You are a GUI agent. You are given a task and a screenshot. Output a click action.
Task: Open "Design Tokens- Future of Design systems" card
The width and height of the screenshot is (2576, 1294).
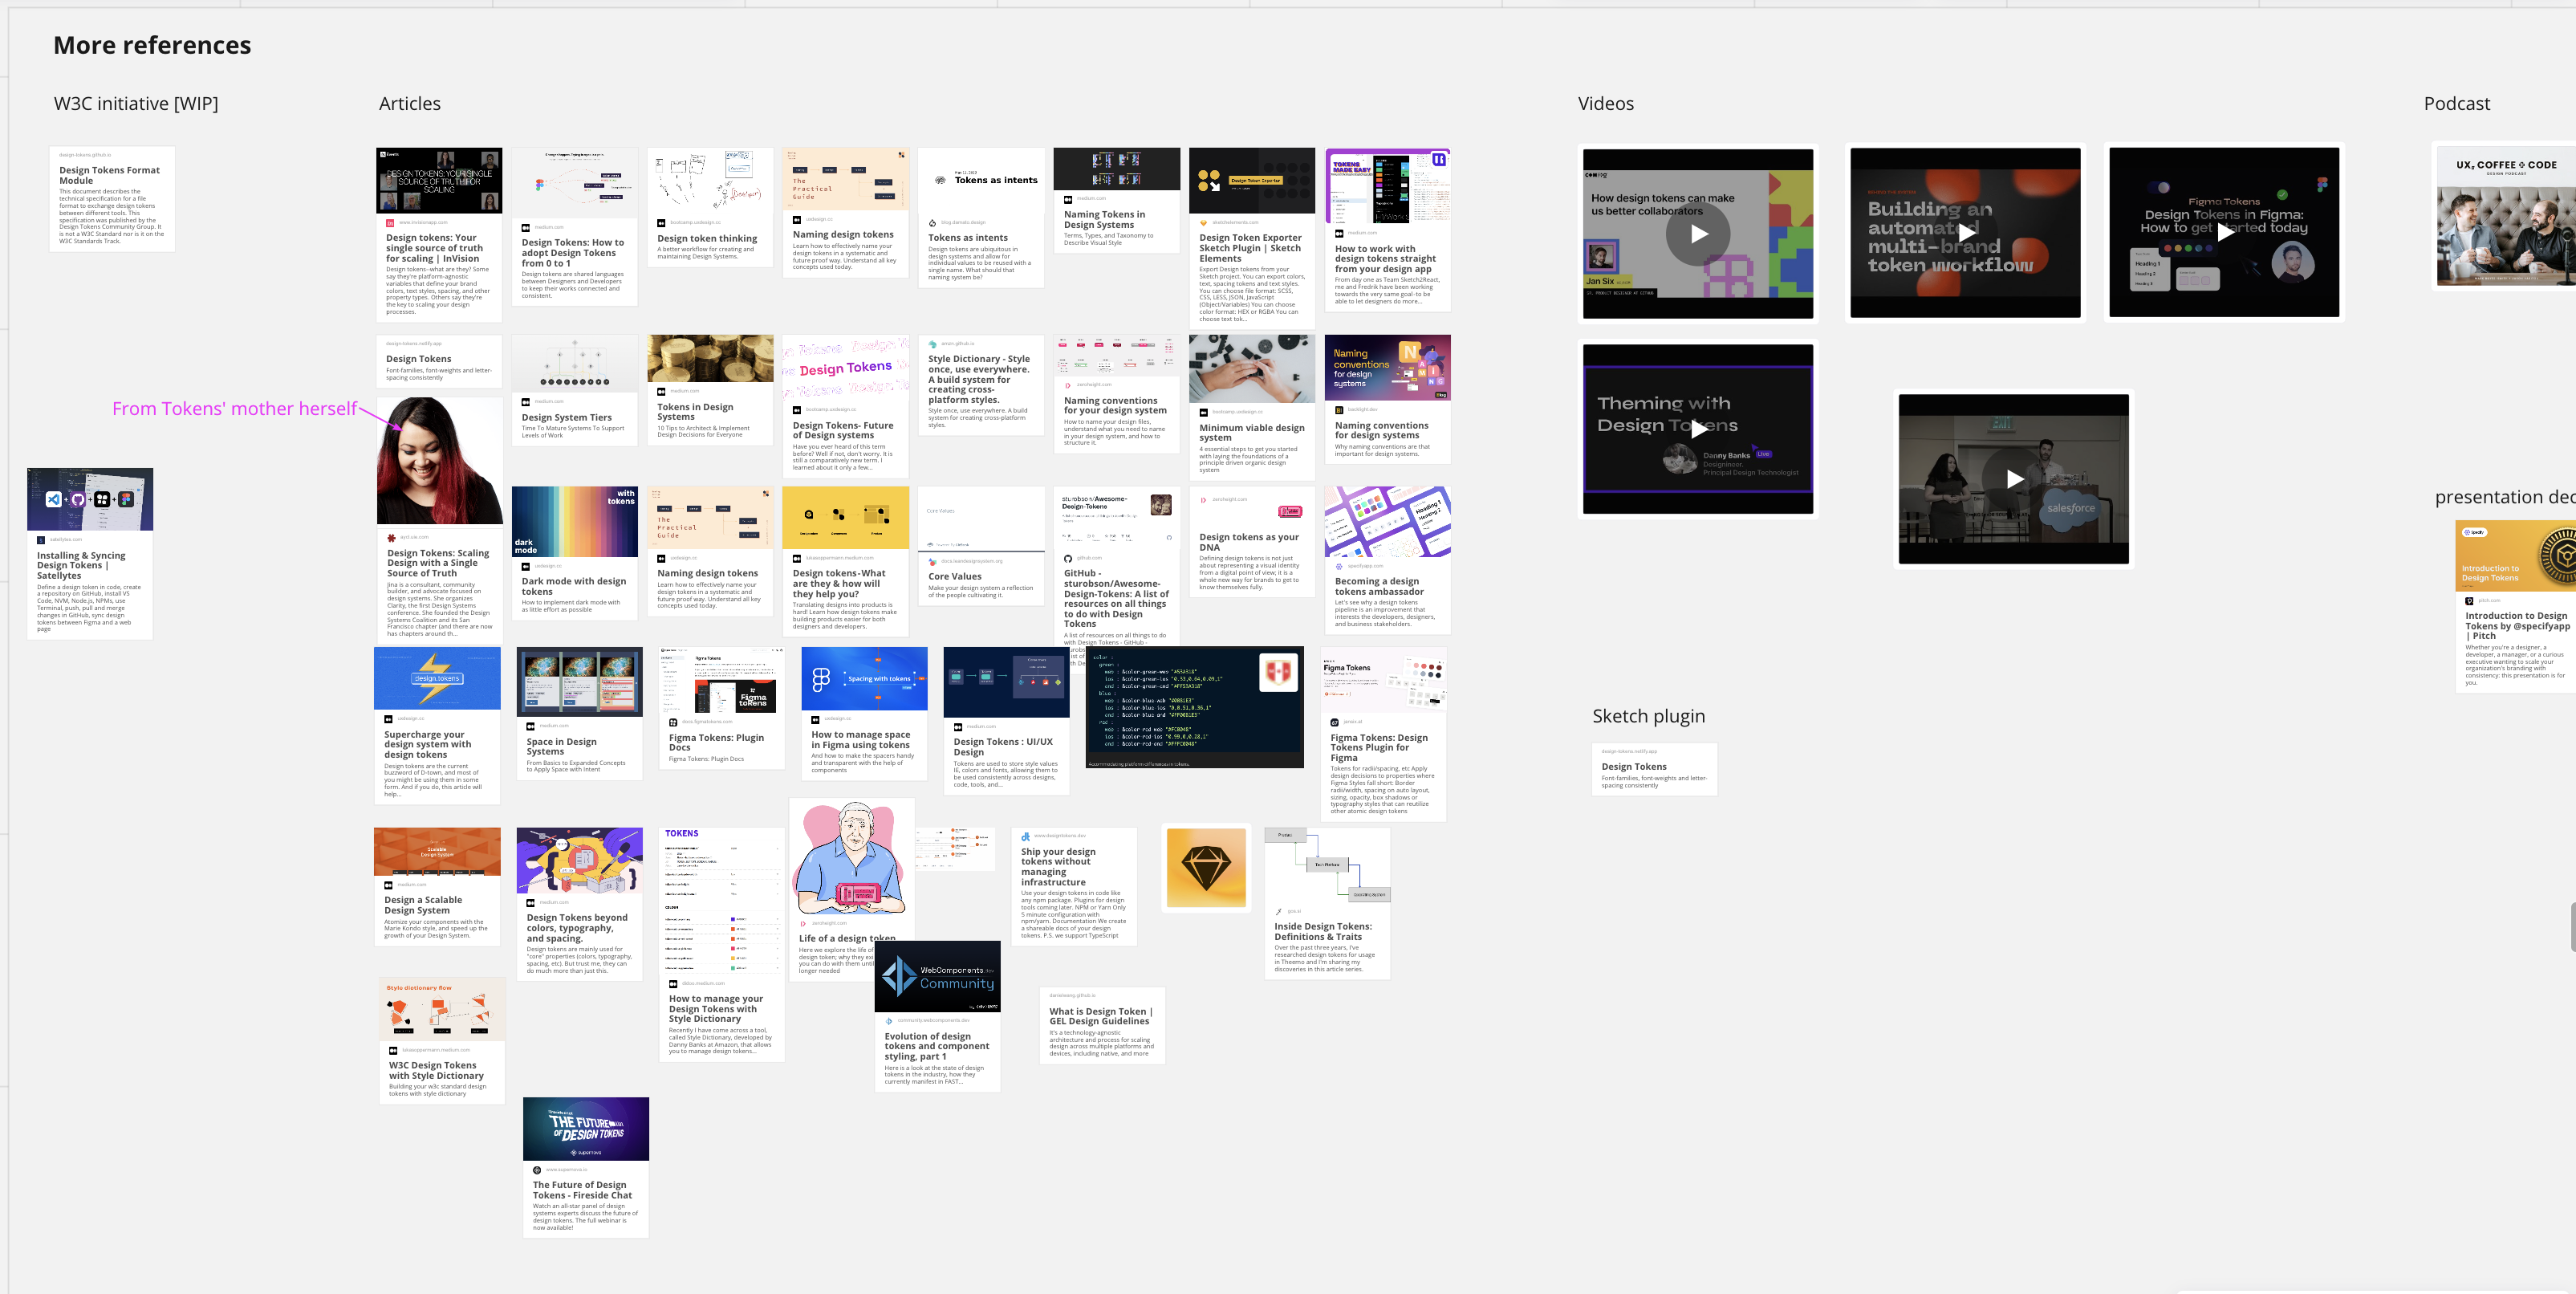[x=846, y=407]
